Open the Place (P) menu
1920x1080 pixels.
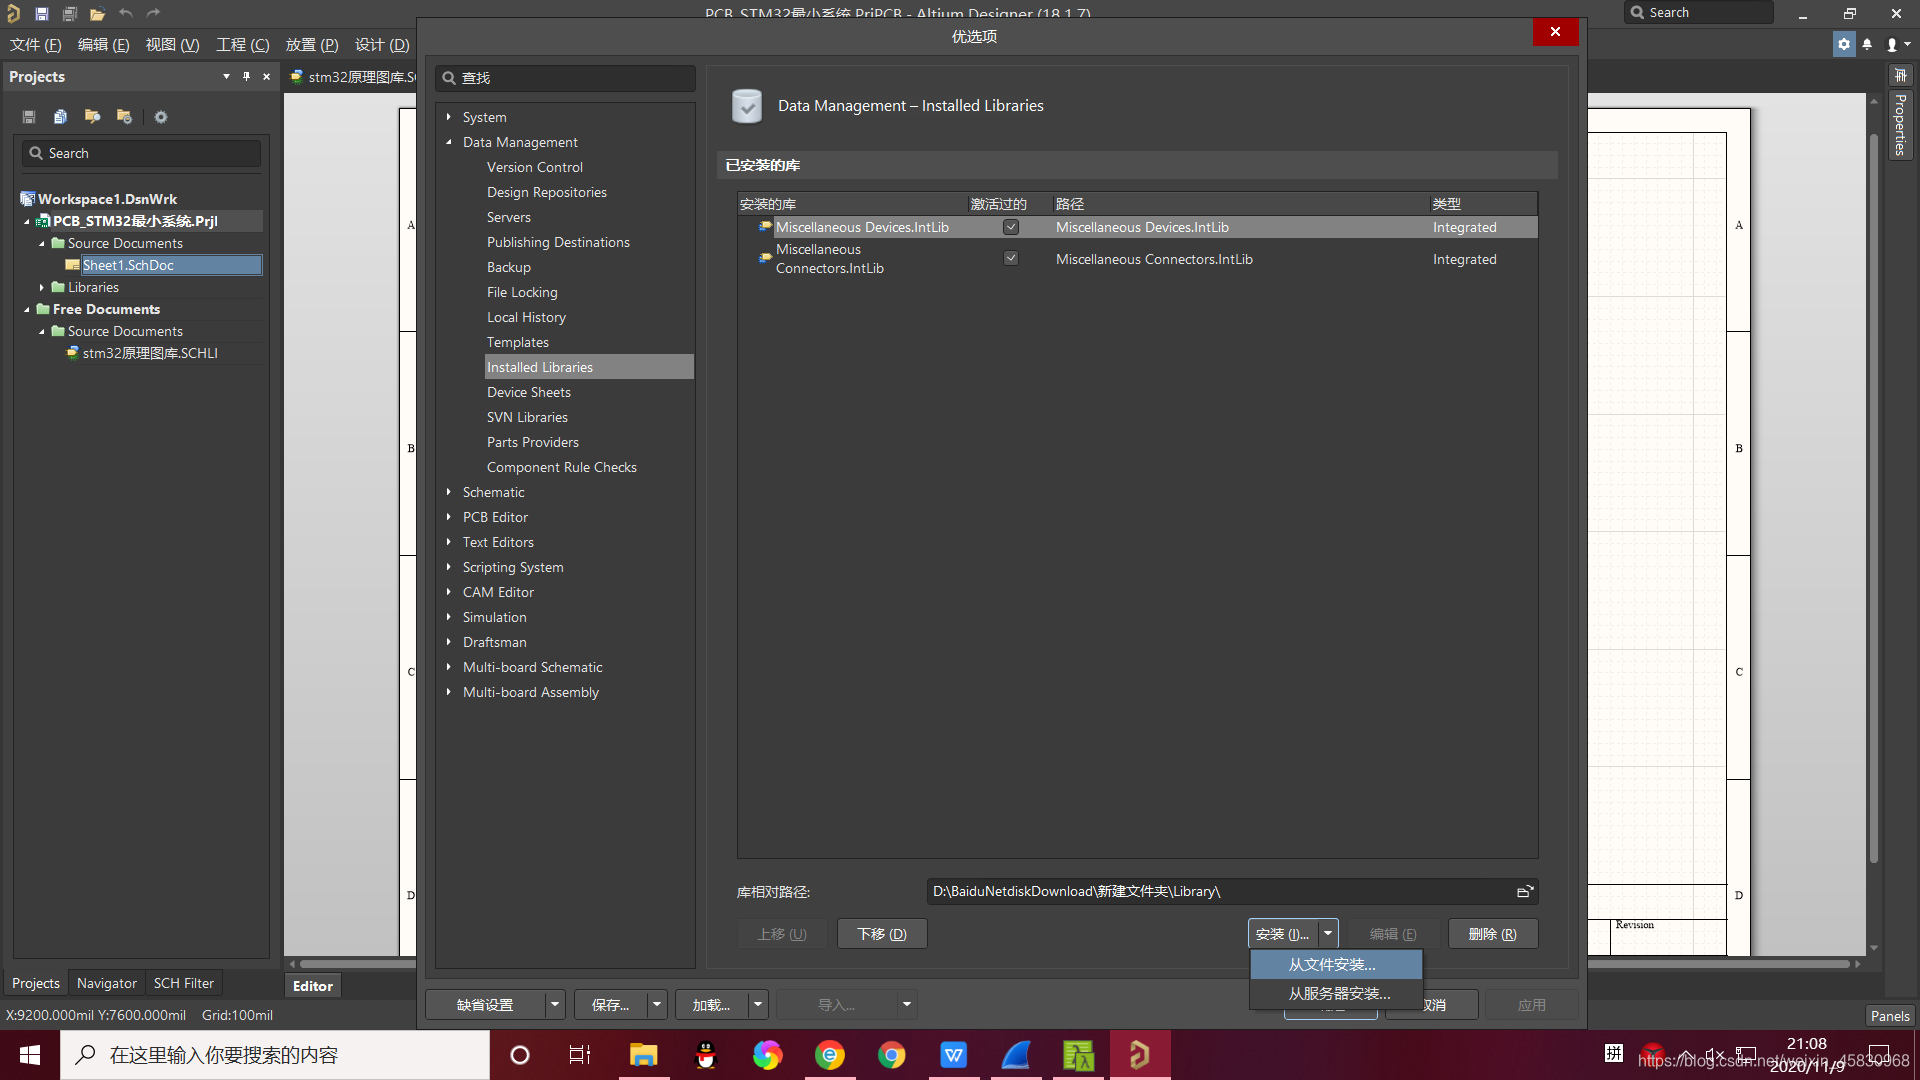point(312,44)
